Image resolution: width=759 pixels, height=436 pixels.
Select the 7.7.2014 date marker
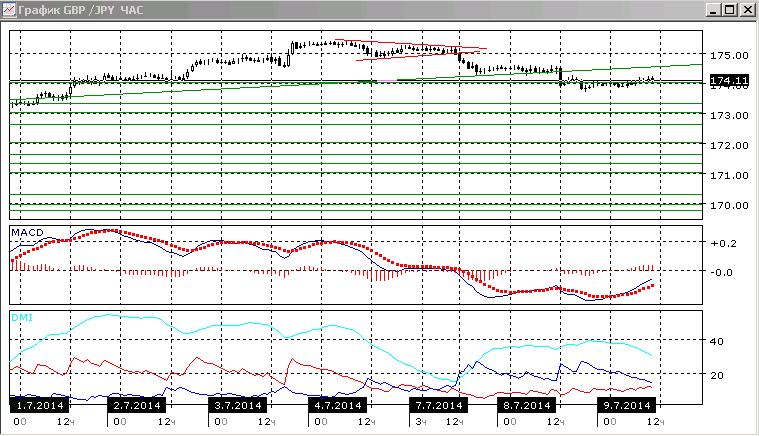pyautogui.click(x=439, y=405)
